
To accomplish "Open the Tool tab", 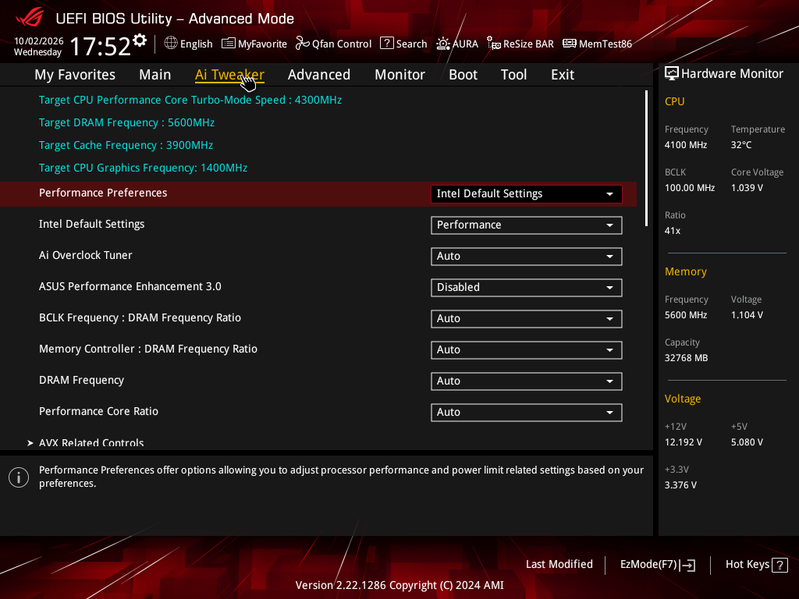I will (x=514, y=75).
